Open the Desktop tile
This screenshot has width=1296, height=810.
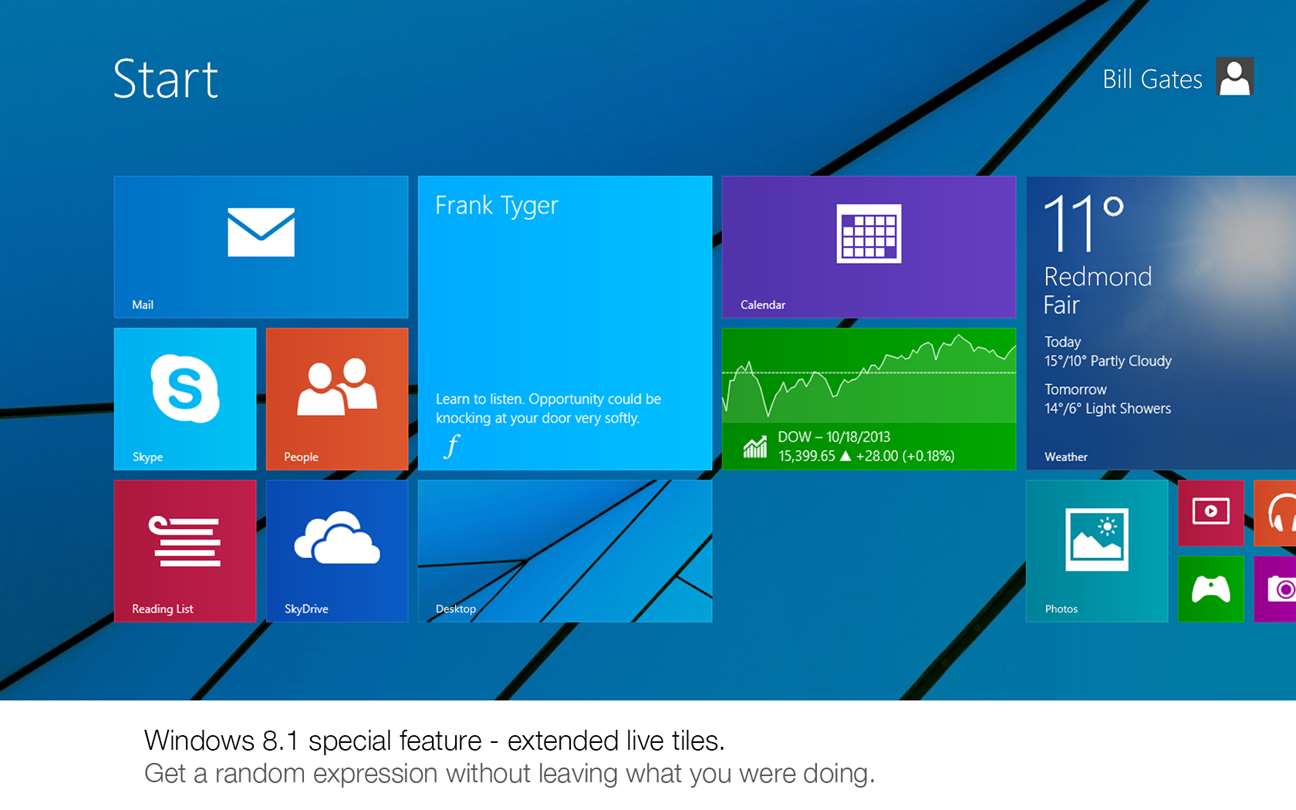pos(565,551)
